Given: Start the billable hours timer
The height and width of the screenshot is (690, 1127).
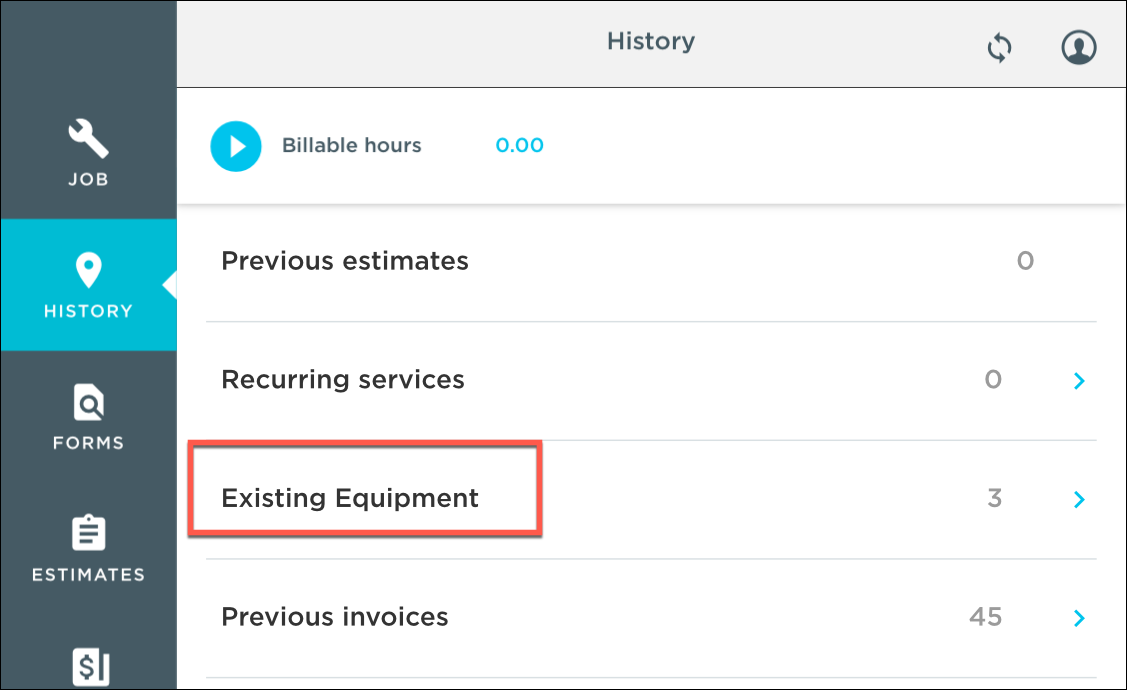Looking at the screenshot, I should (236, 146).
